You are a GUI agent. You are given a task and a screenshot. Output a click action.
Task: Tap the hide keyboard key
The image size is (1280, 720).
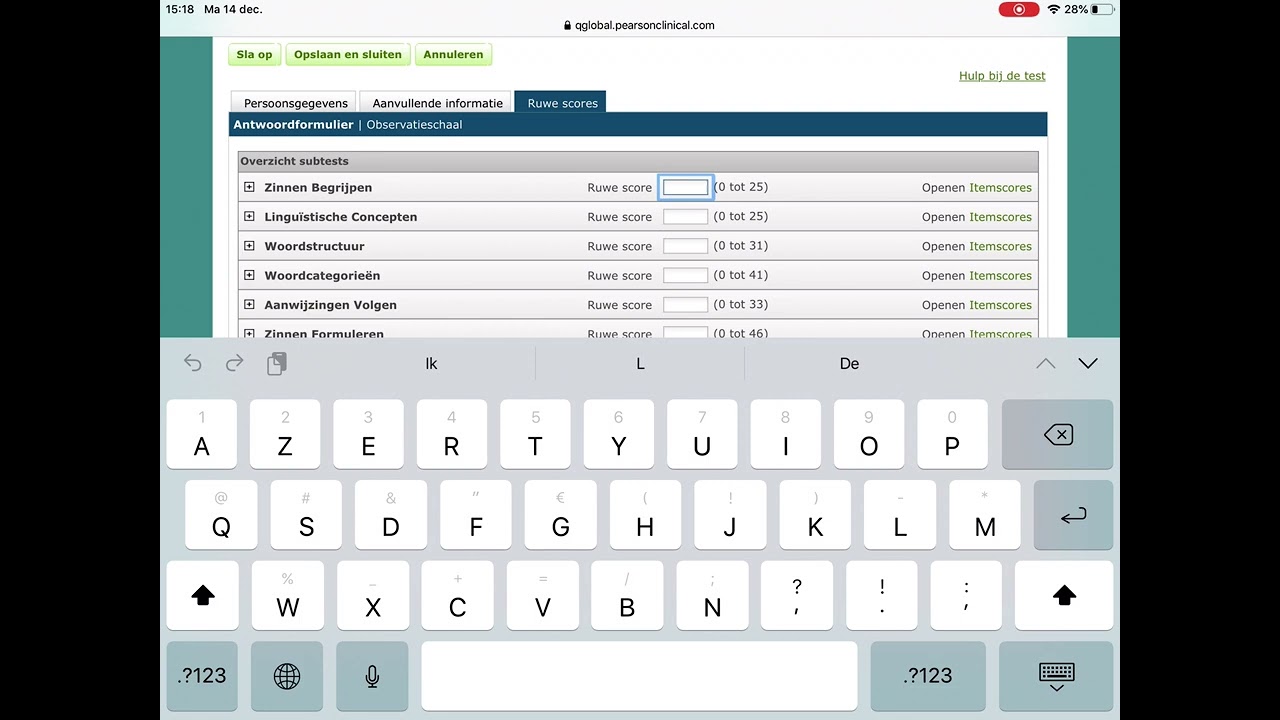point(1056,677)
